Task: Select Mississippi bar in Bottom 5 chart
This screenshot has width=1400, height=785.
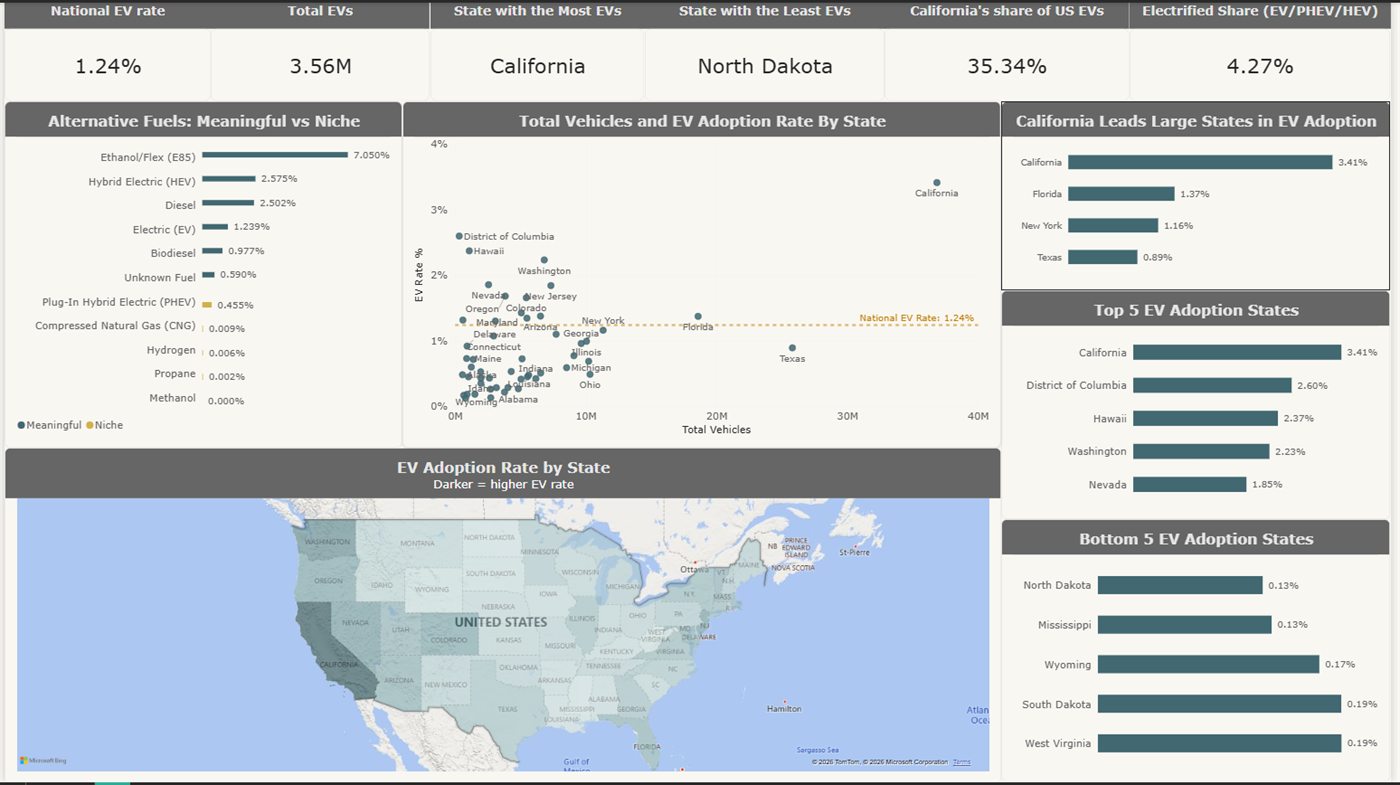Action: coord(1184,624)
